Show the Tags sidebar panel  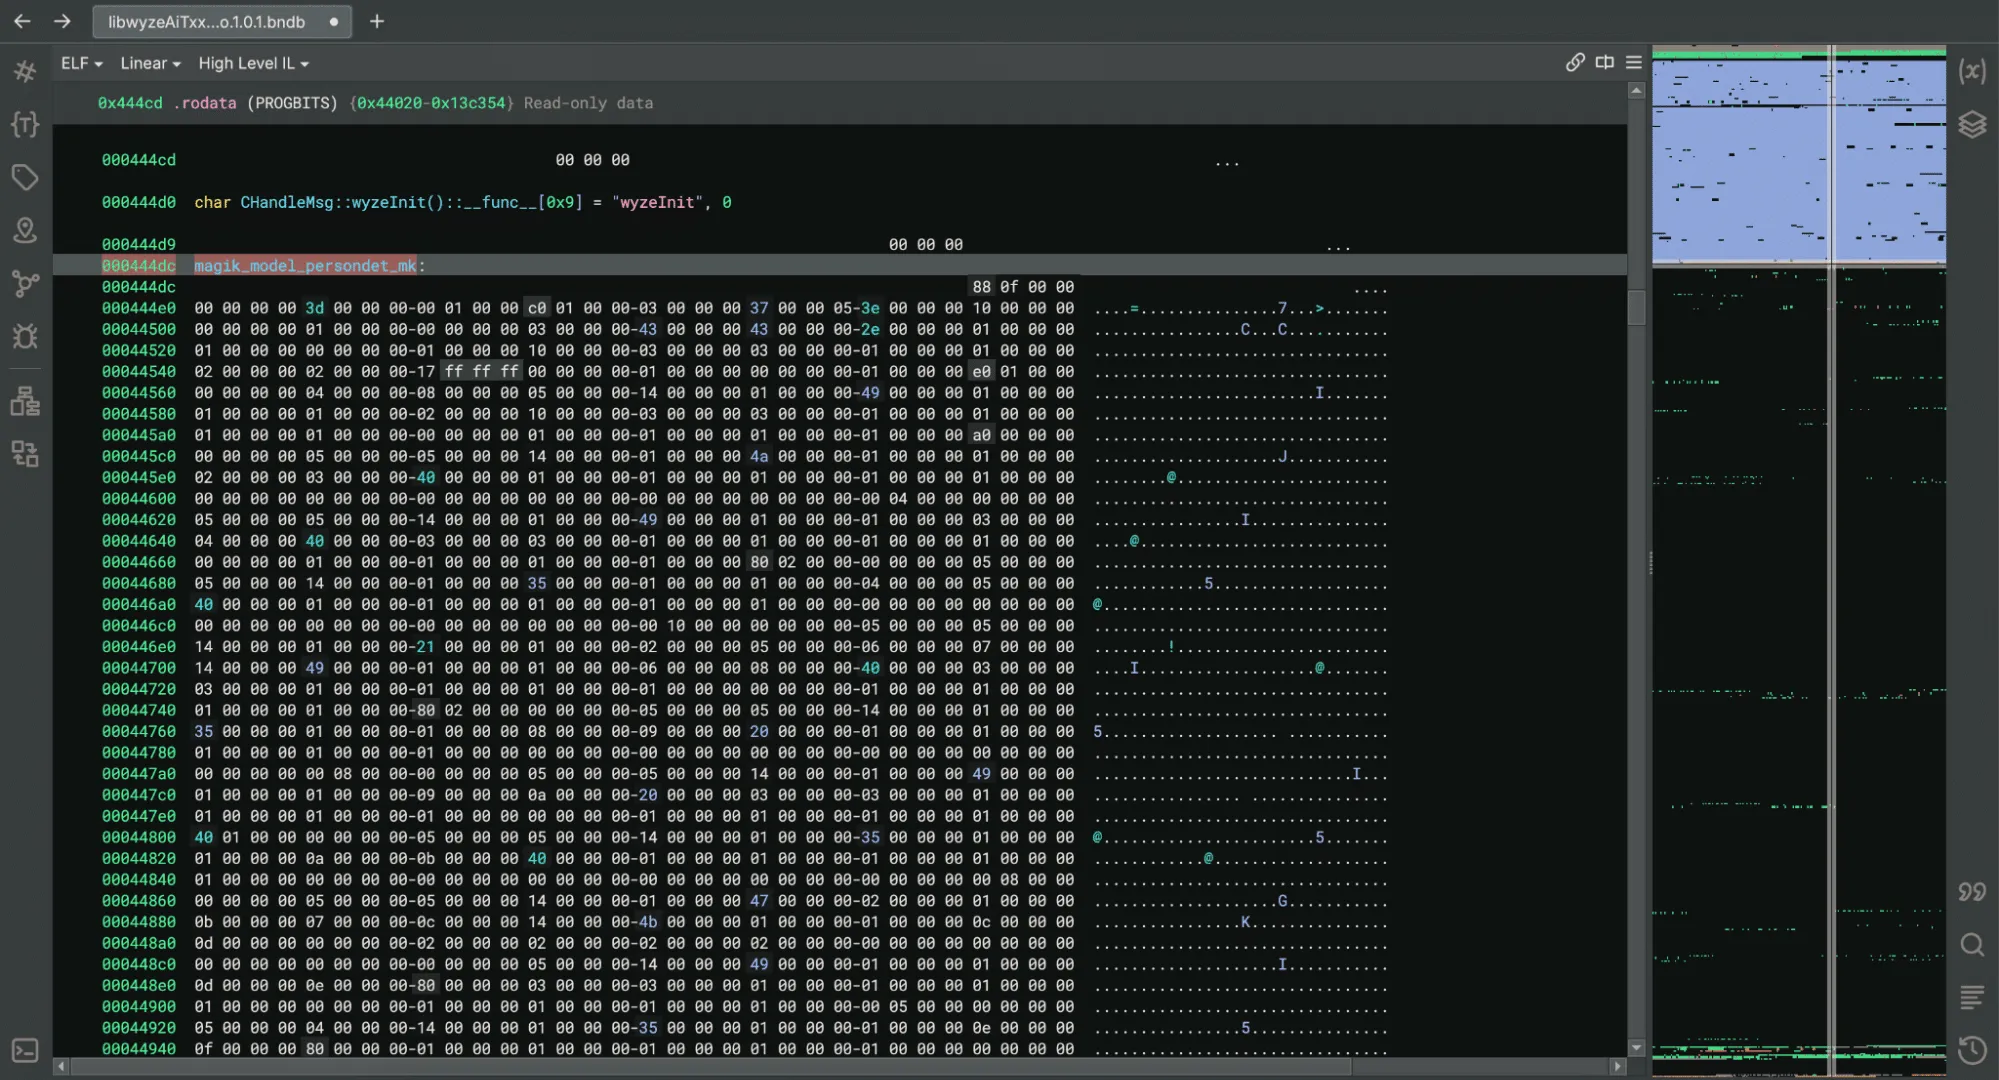[25, 177]
